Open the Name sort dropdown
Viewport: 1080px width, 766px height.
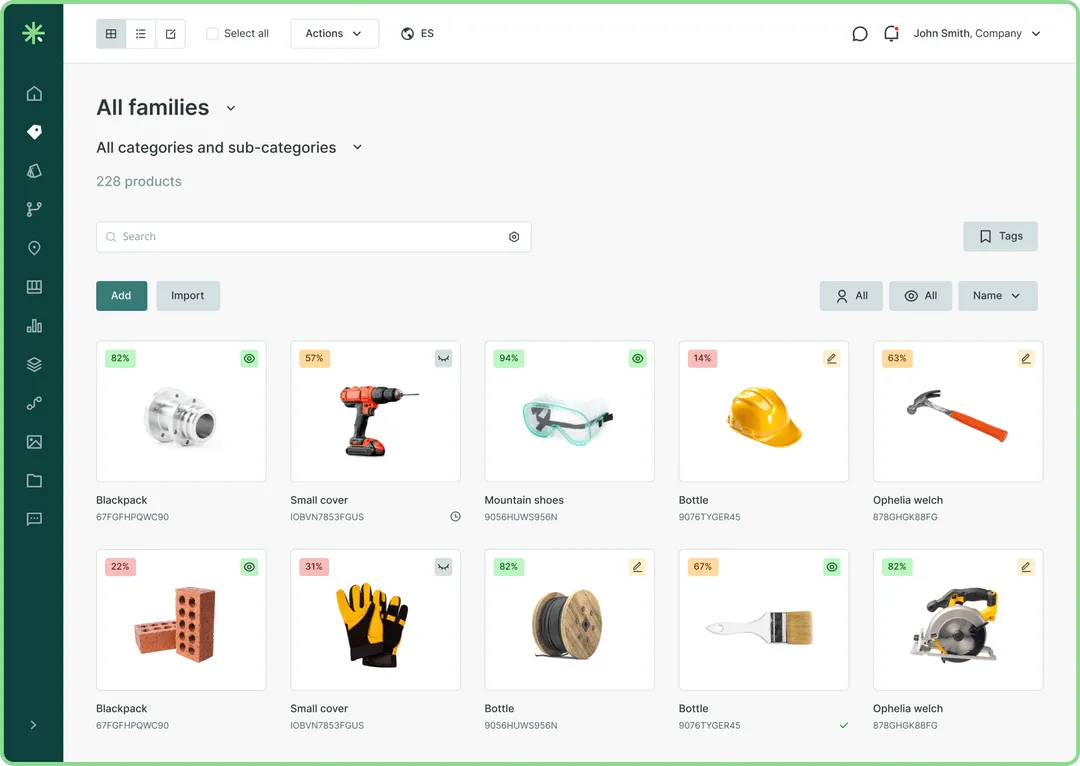click(997, 296)
